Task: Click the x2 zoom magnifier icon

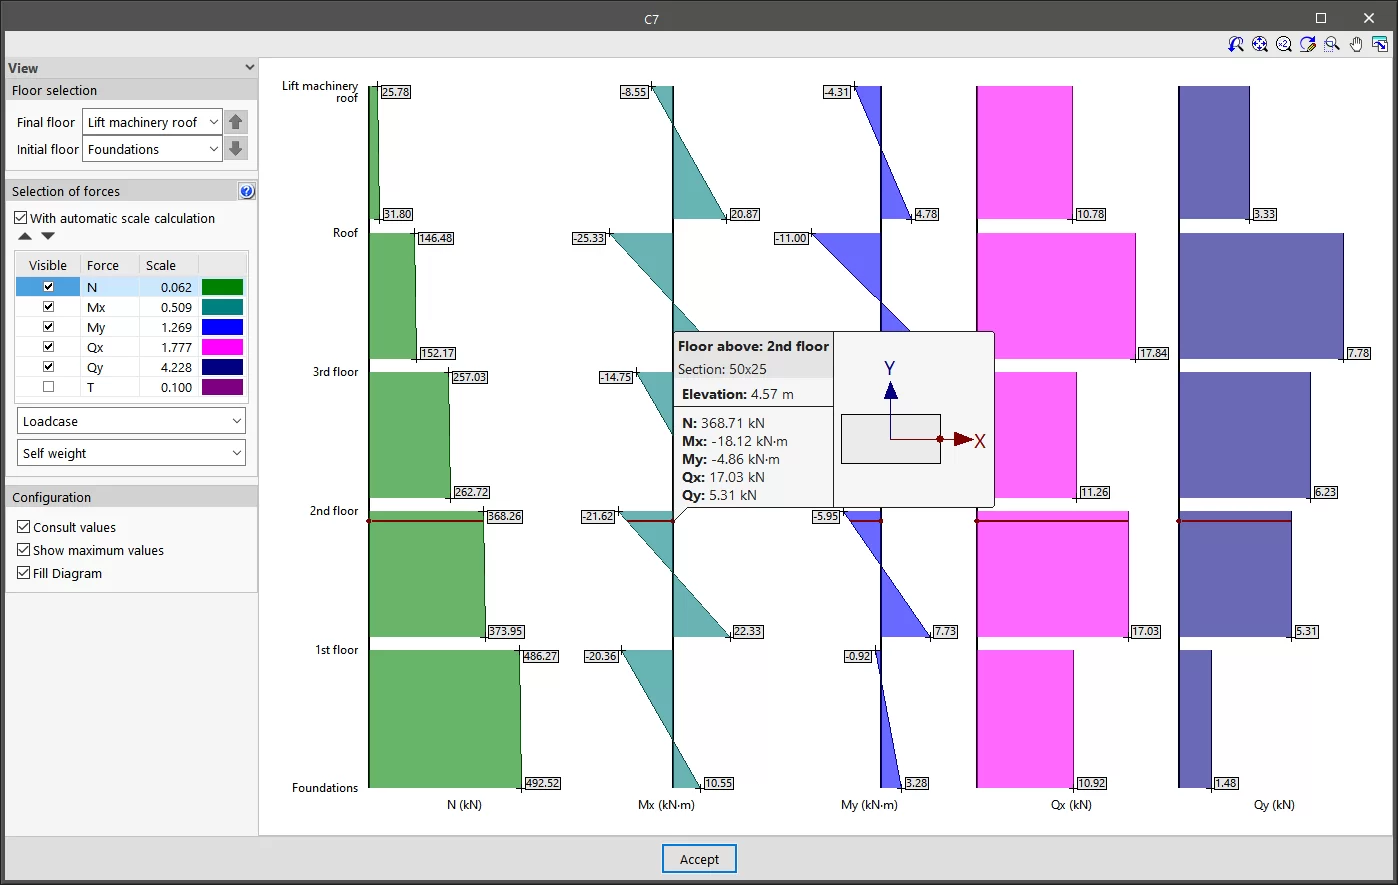Action: pos(1284,44)
